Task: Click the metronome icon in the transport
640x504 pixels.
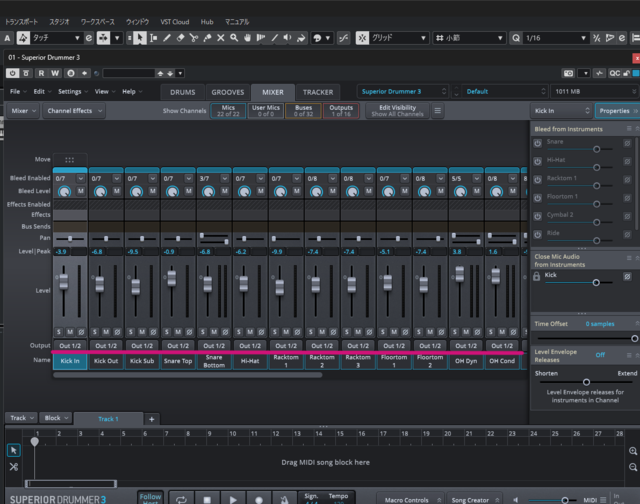Action: click(284, 497)
